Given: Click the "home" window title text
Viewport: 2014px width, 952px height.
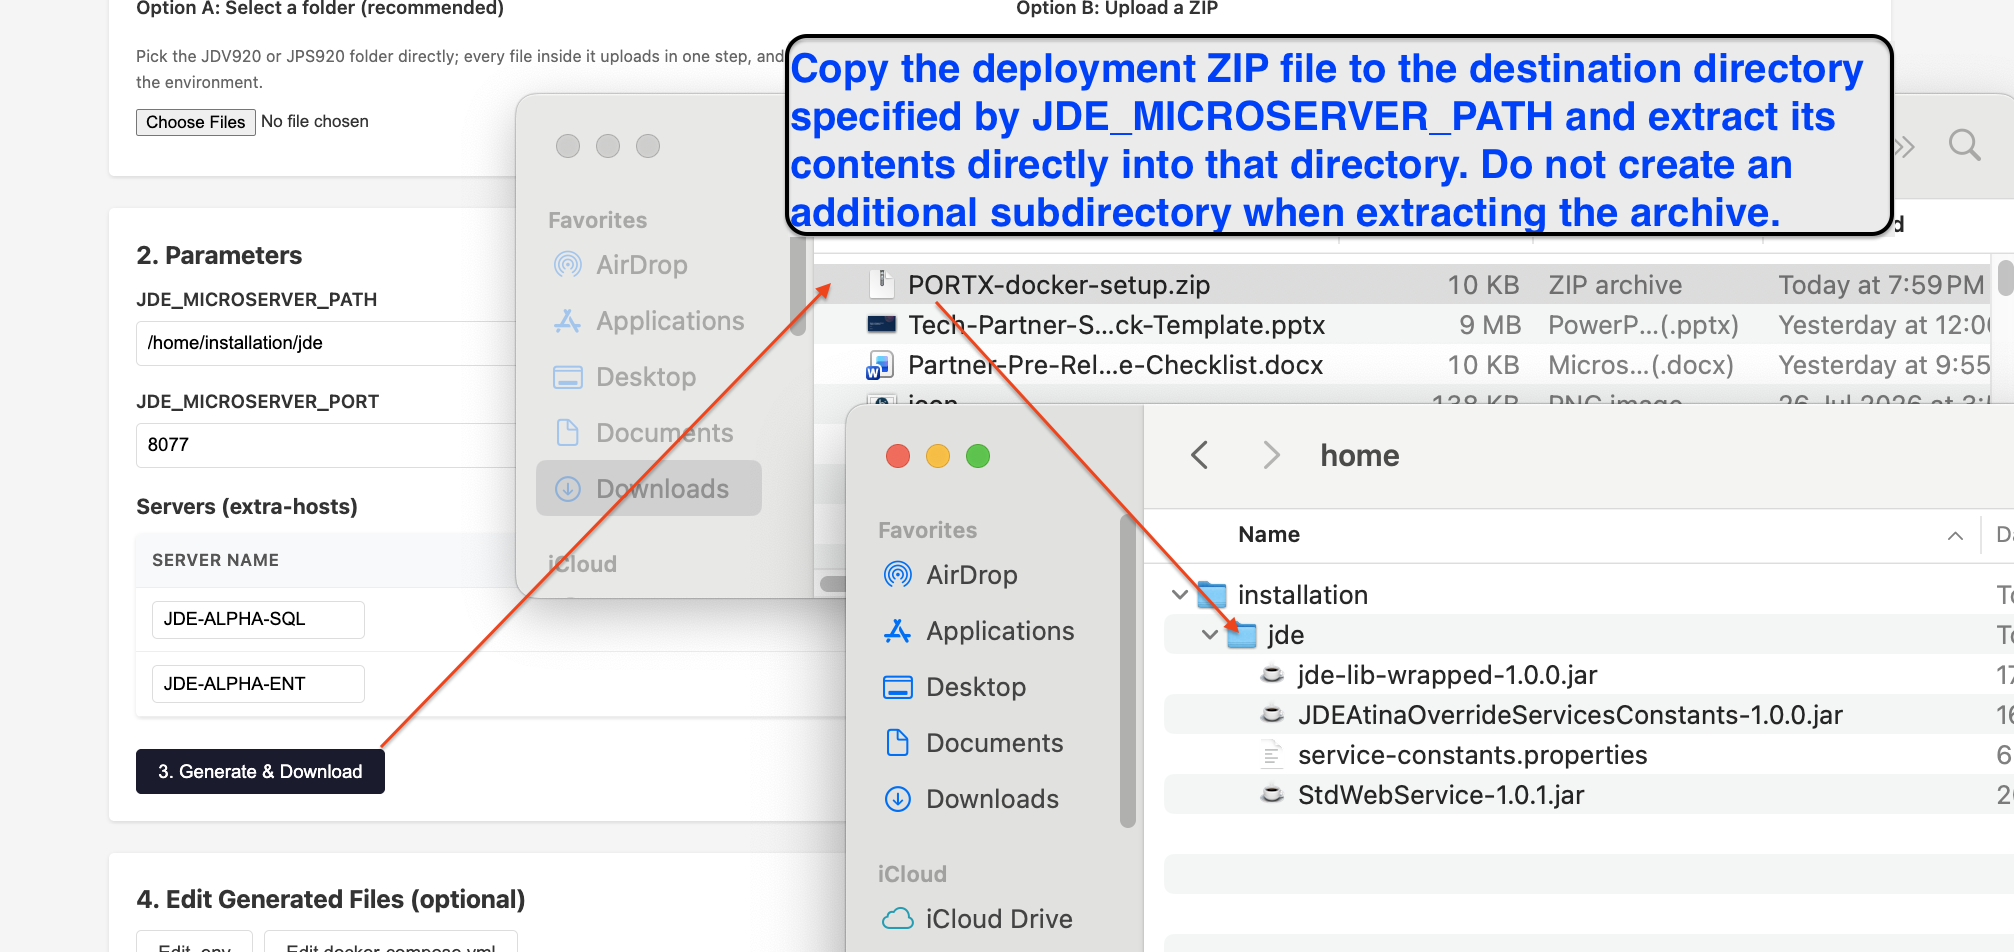Looking at the screenshot, I should pos(1359,456).
